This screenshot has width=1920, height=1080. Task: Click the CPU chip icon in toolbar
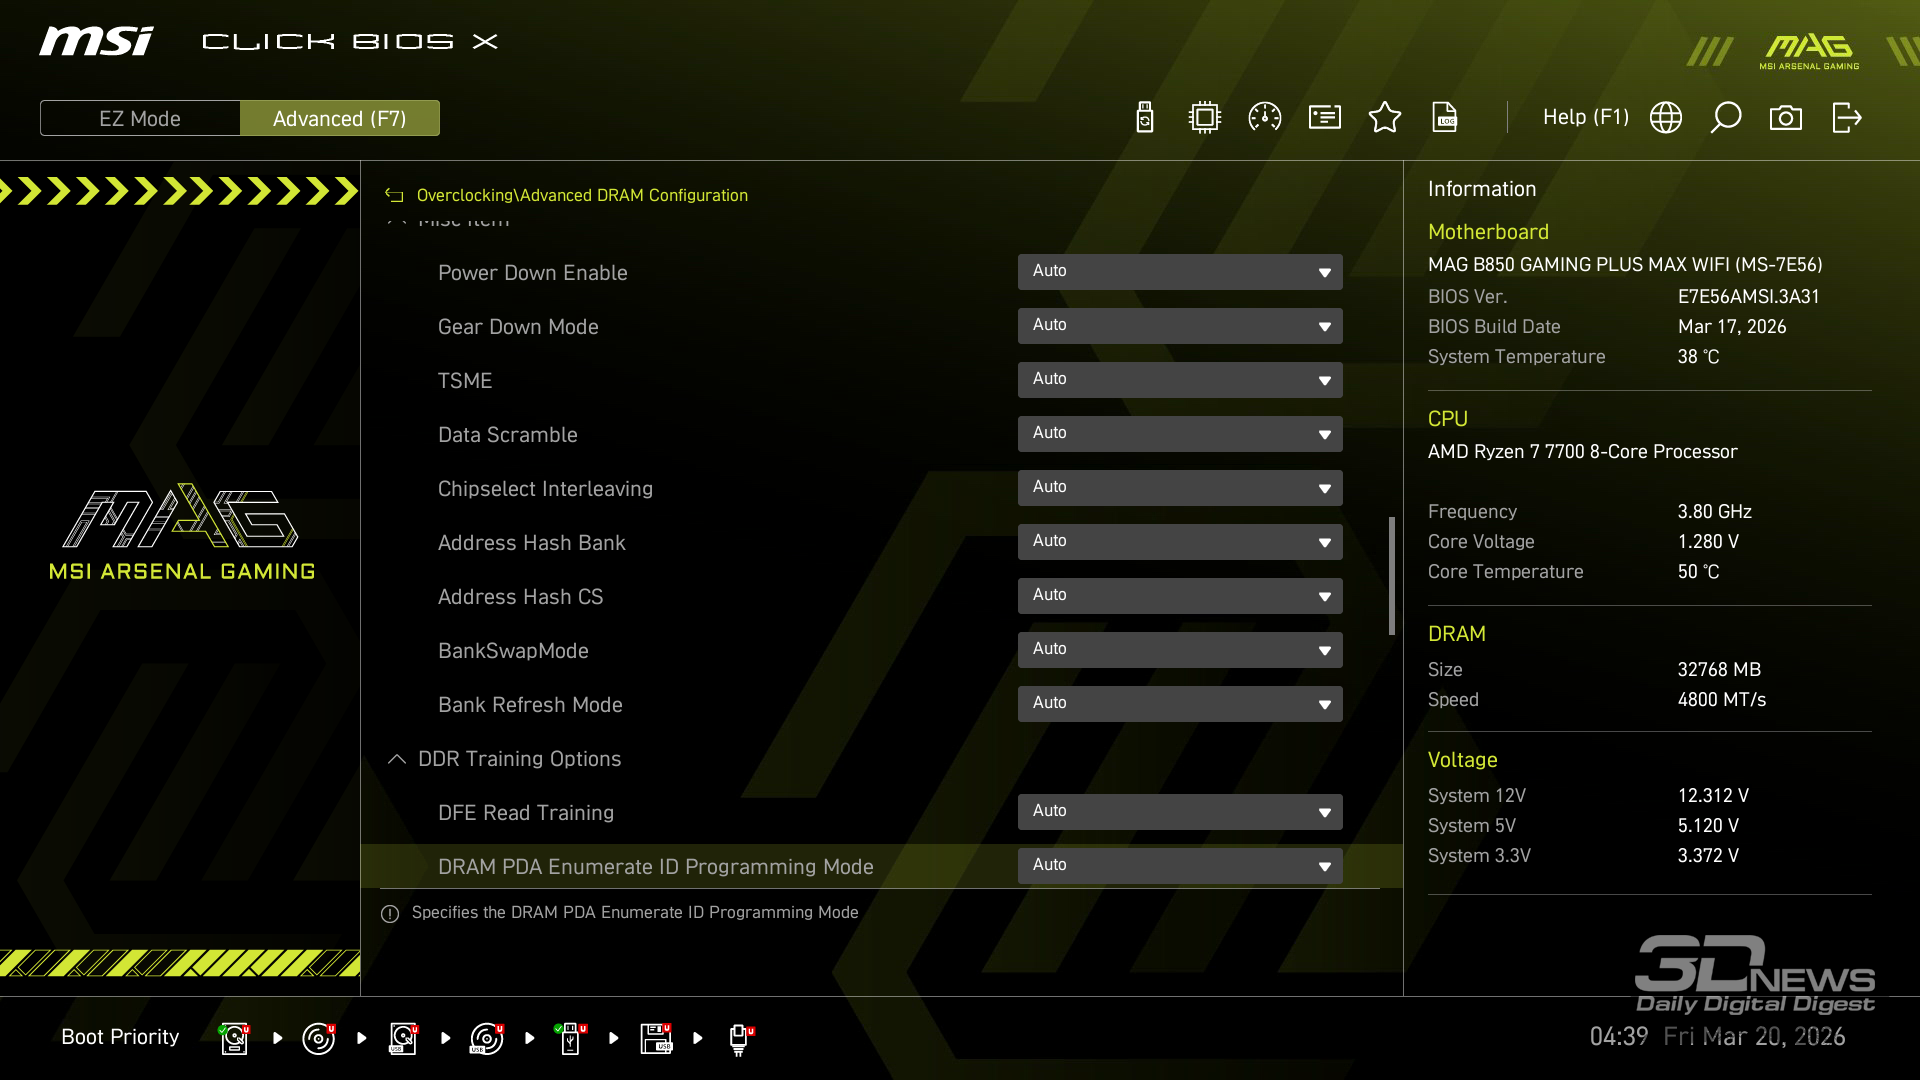(x=1205, y=118)
